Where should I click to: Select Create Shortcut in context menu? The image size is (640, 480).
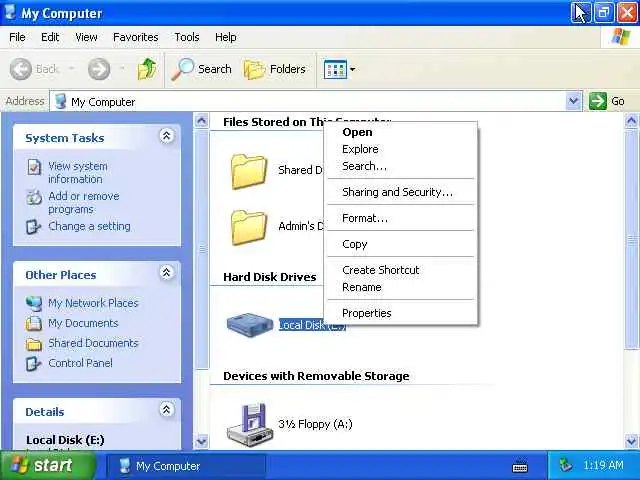pos(402,270)
